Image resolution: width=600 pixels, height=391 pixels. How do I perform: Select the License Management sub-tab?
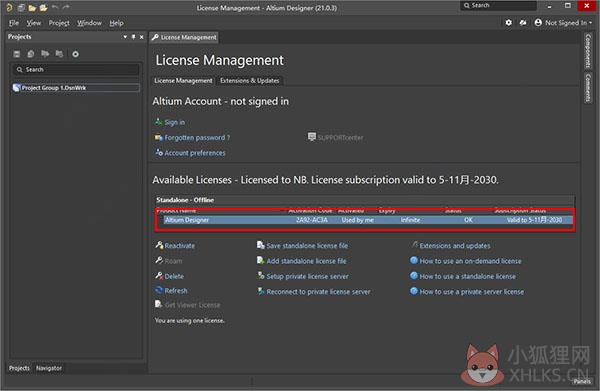pos(183,81)
